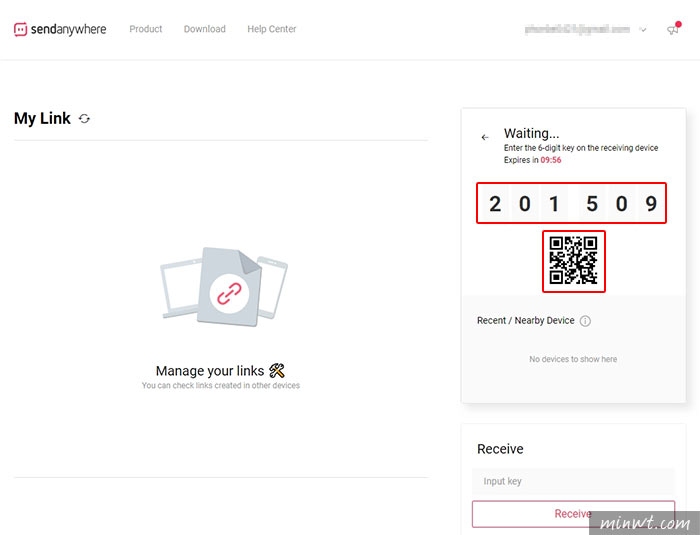Click the Waiting... title
Viewport: 700px width, 535px height.
pos(531,133)
